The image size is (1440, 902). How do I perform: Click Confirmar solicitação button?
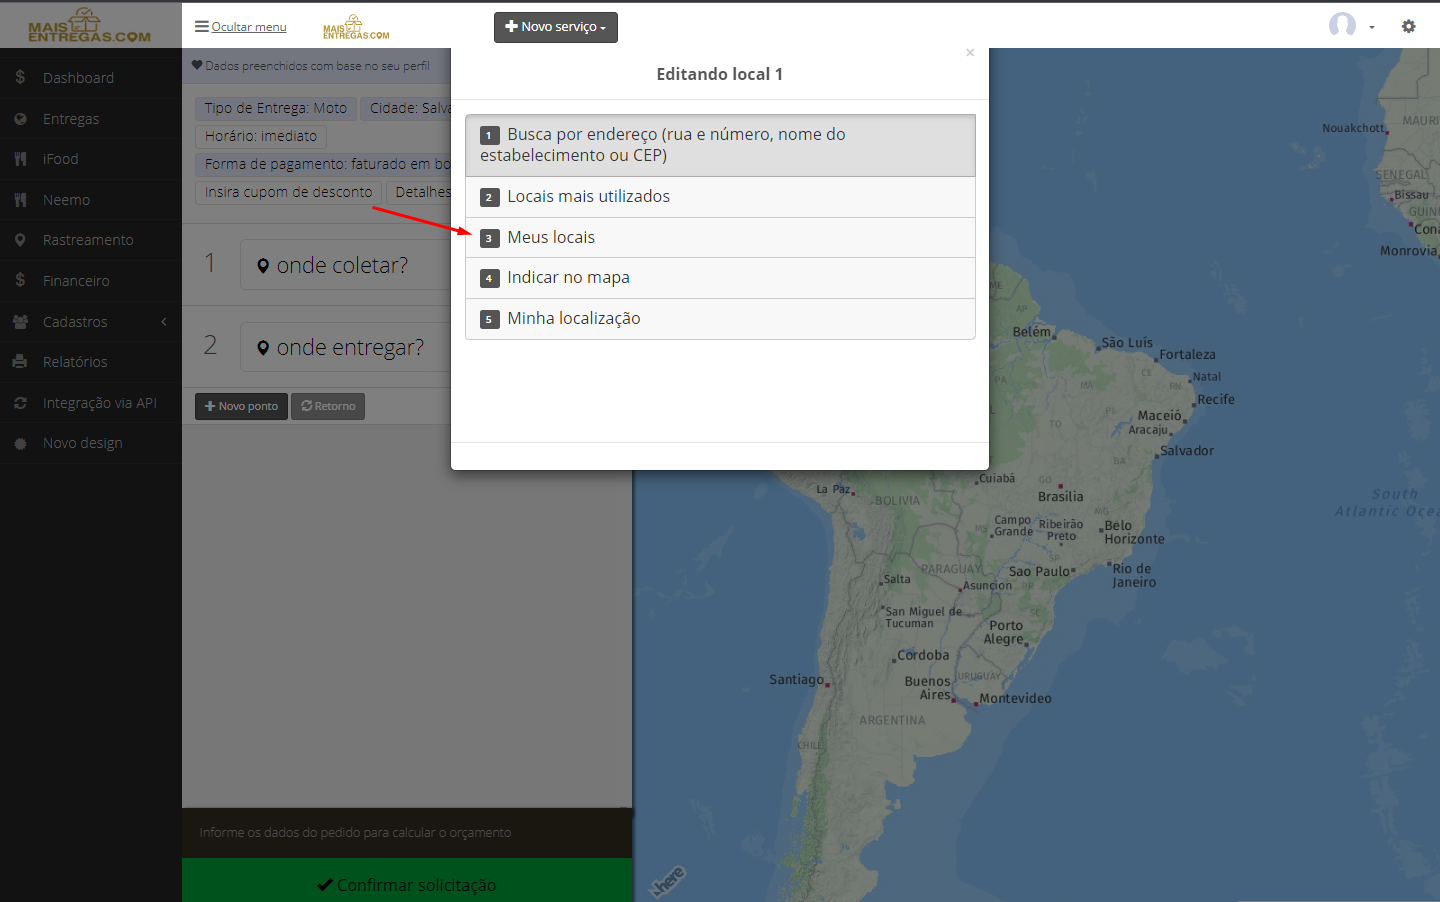407,884
